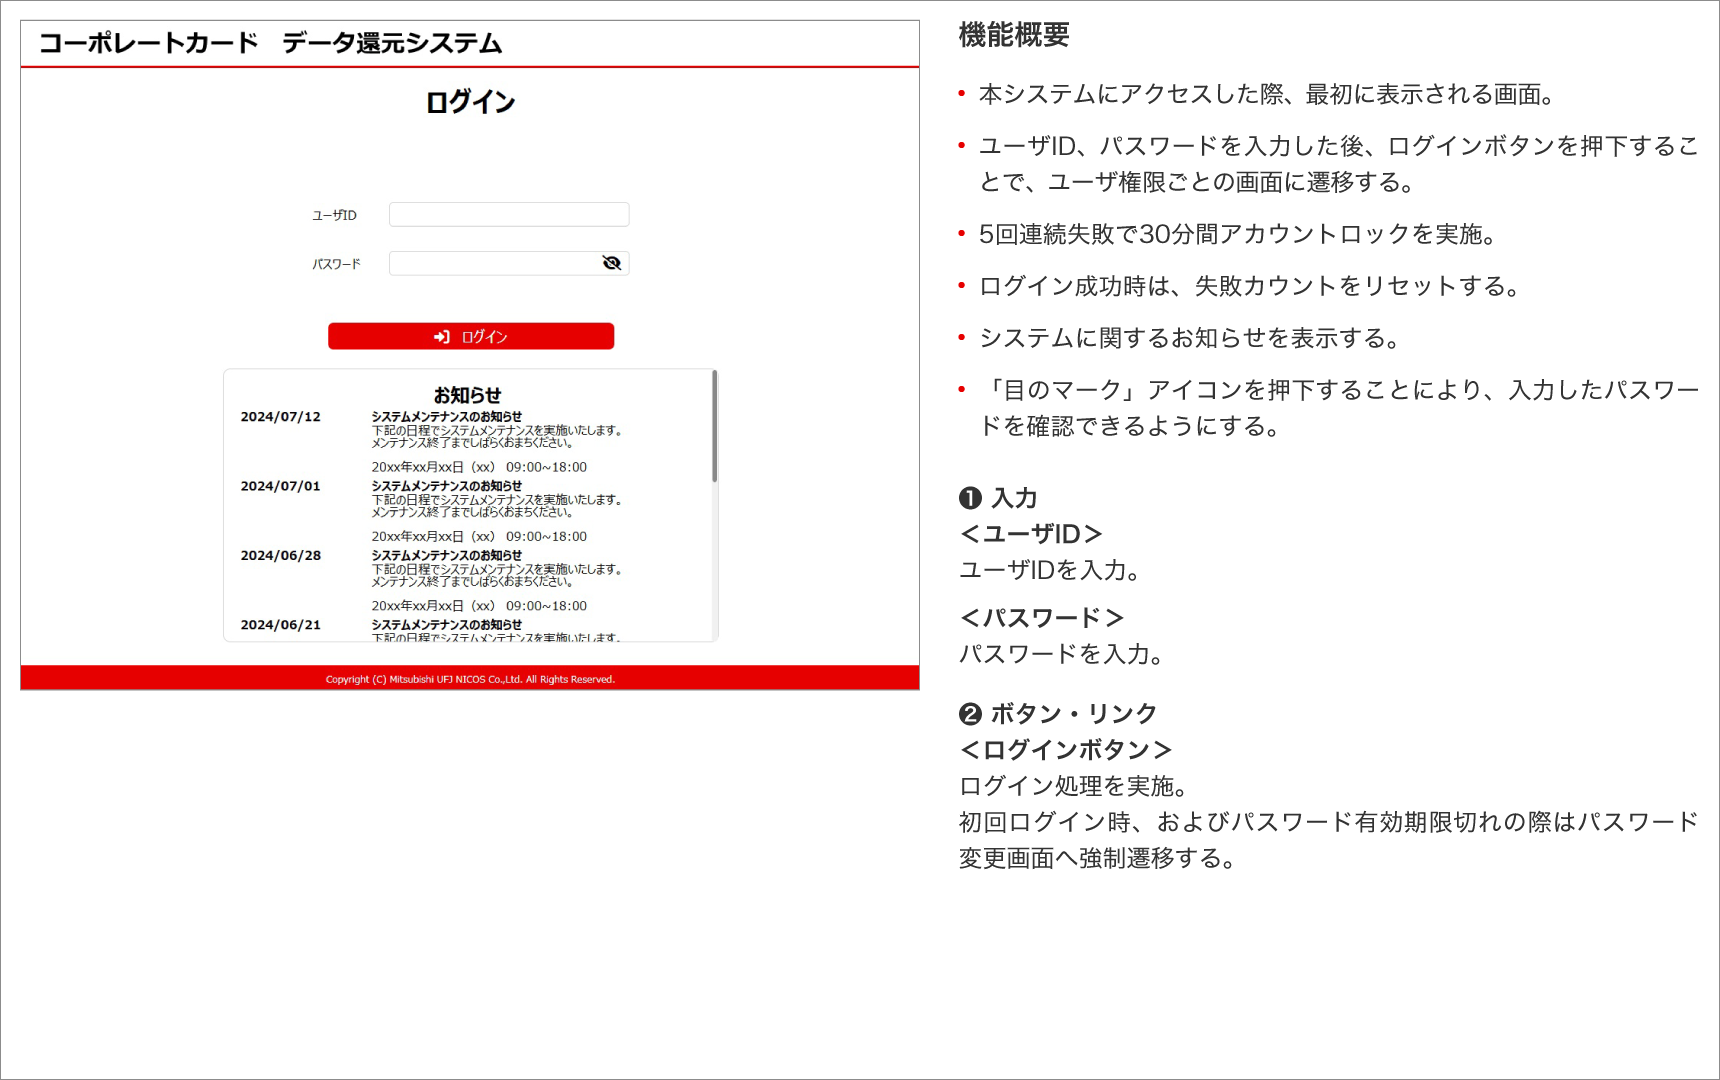Select the 2024/07/12 notice date
Viewport: 1720px width, 1080px height.
tap(280, 417)
